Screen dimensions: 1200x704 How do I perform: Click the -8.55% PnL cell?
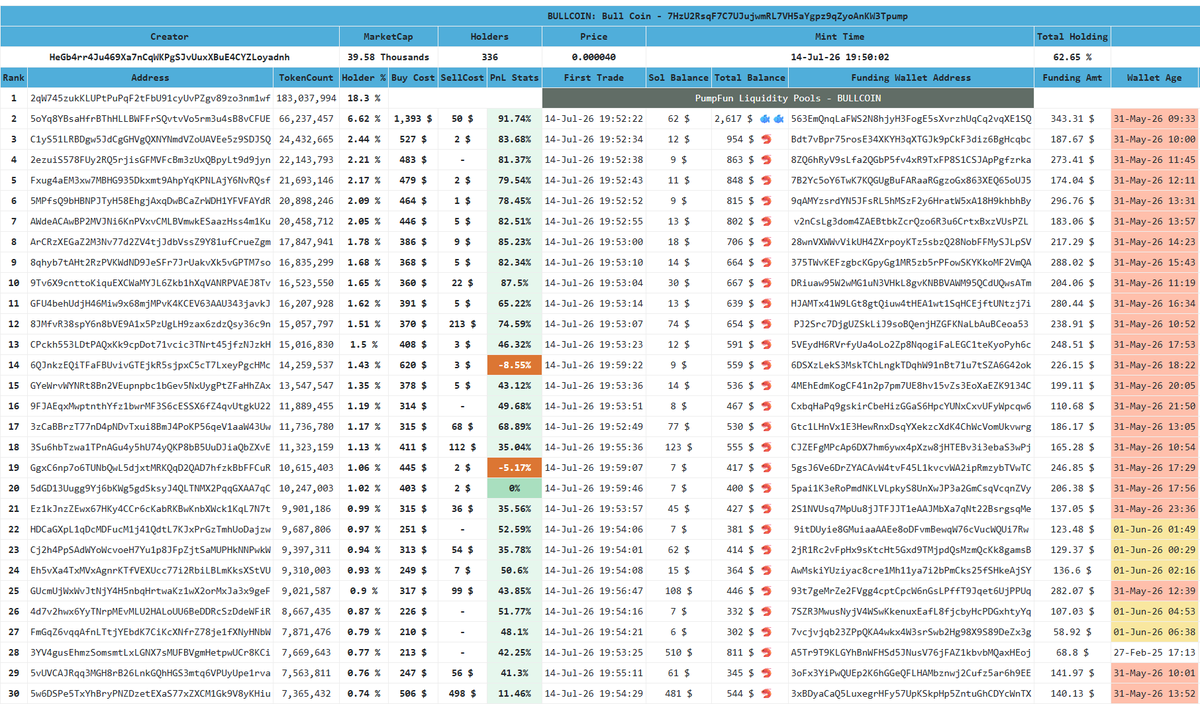point(514,365)
